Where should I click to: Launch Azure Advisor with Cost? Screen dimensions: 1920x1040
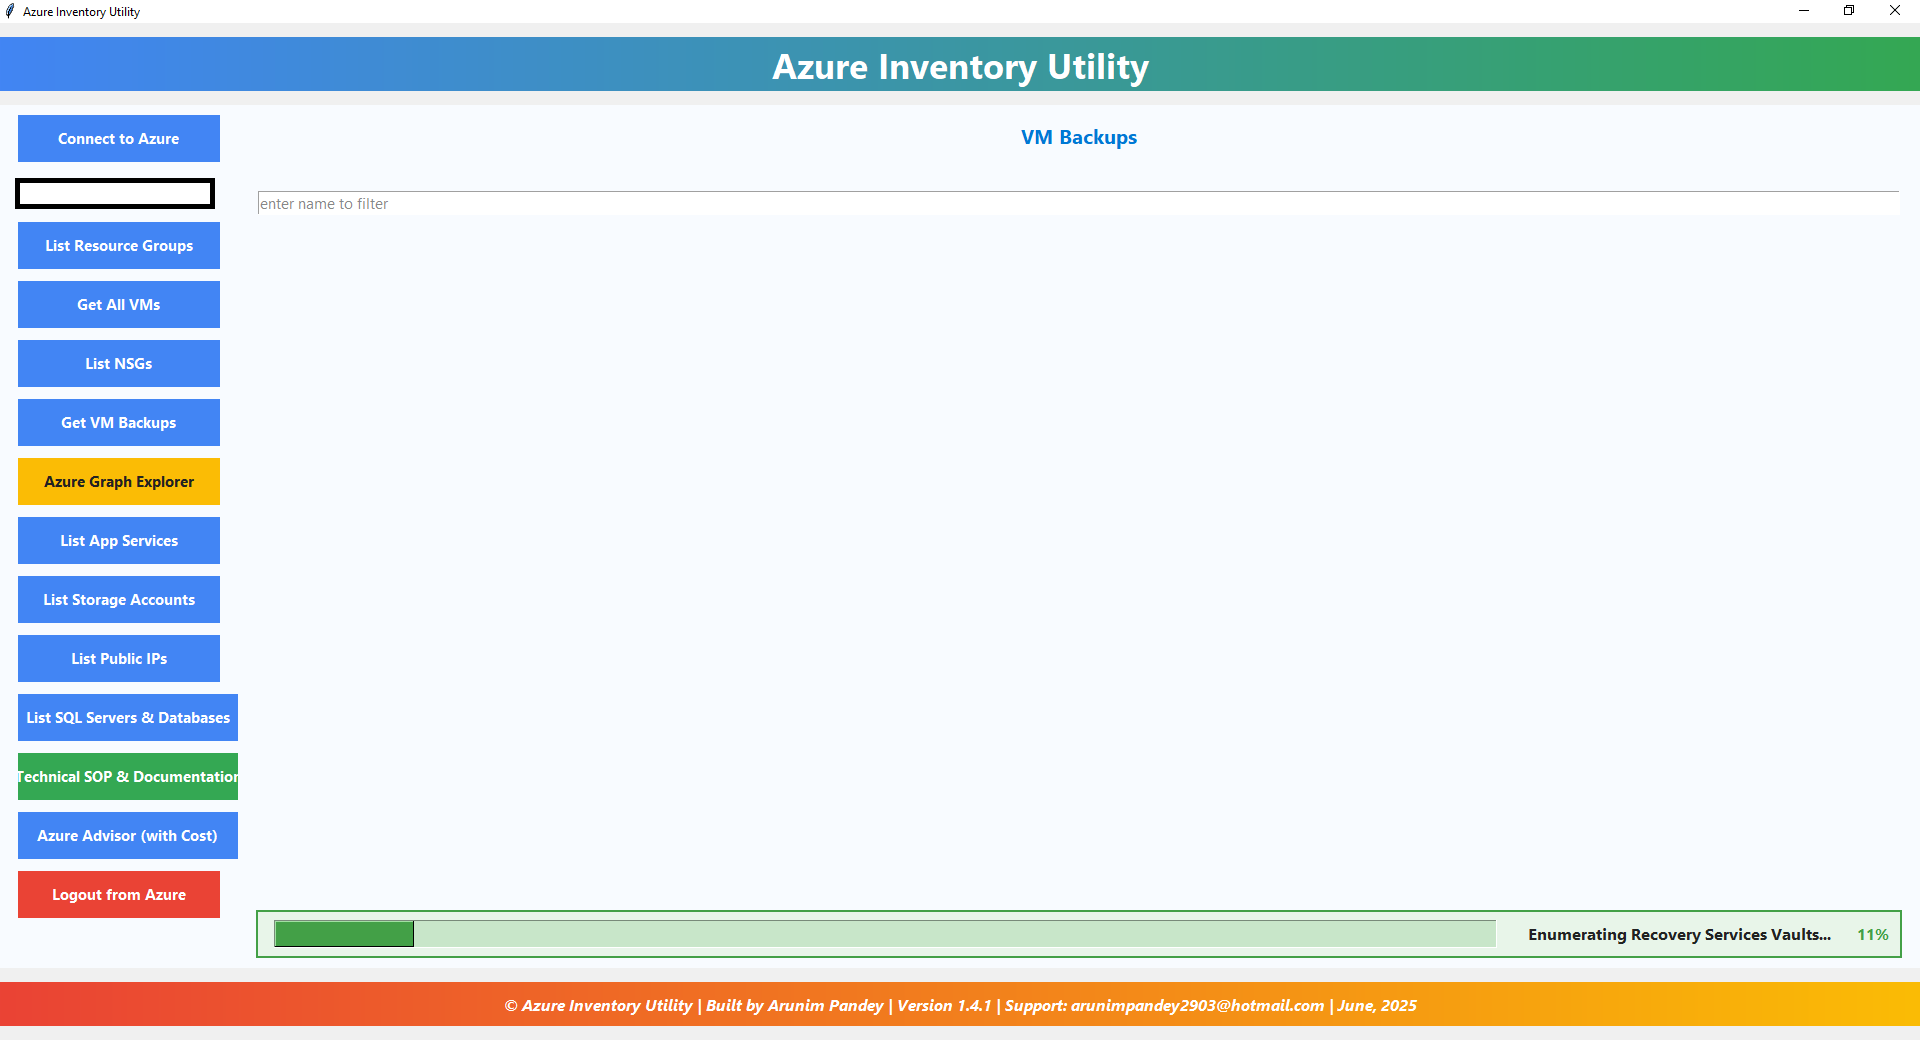127,835
